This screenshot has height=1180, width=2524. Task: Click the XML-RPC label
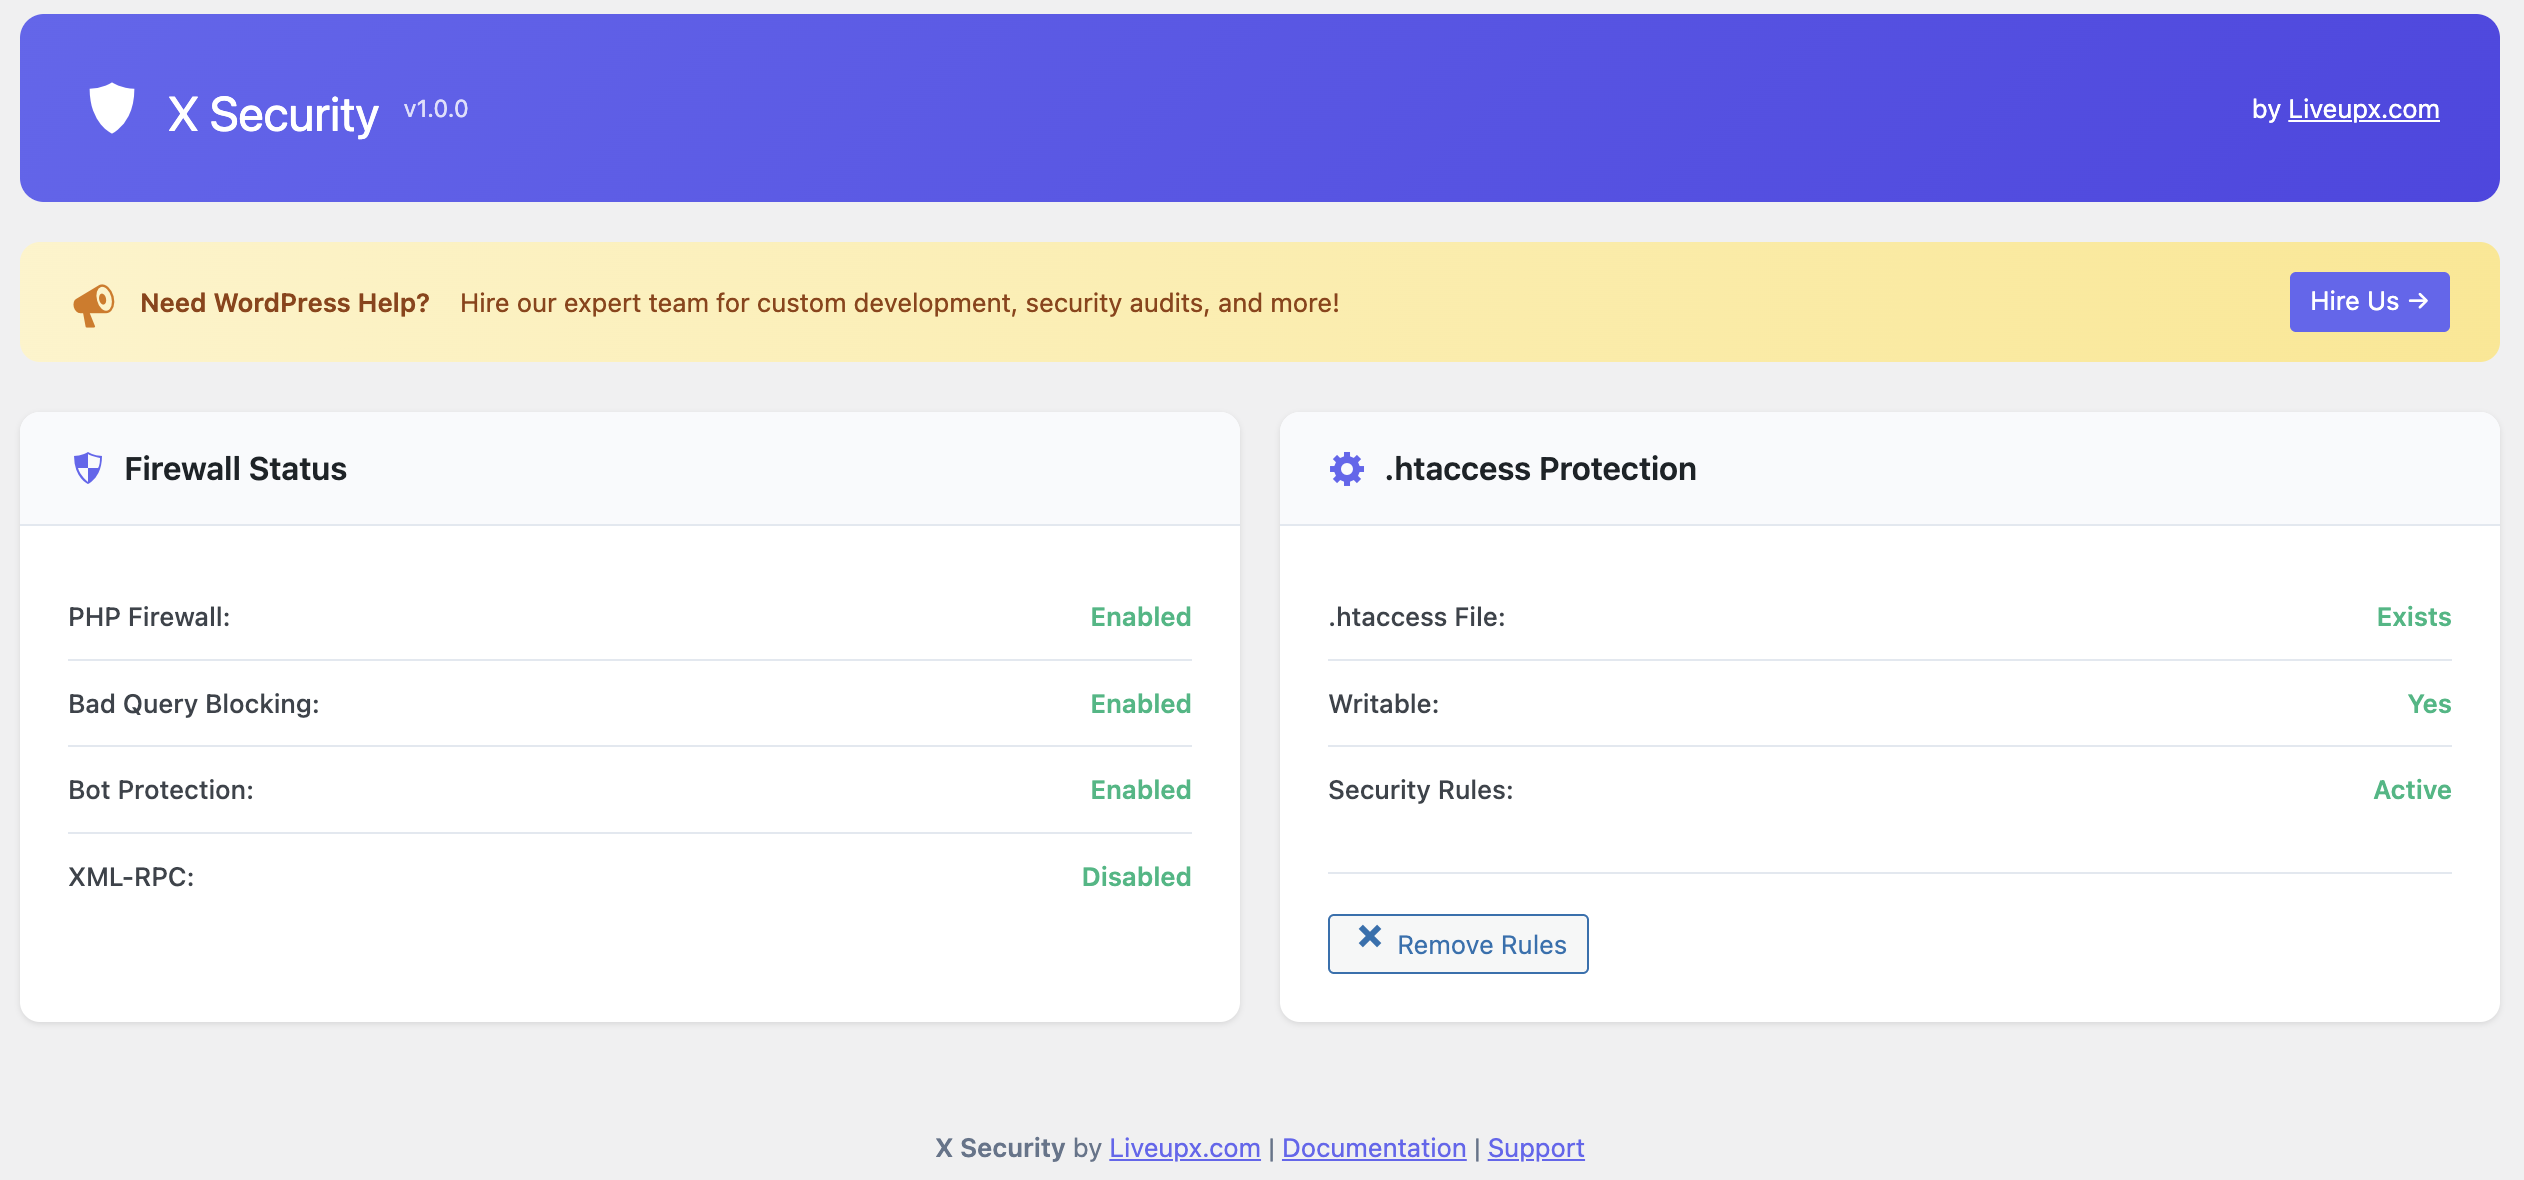131,877
